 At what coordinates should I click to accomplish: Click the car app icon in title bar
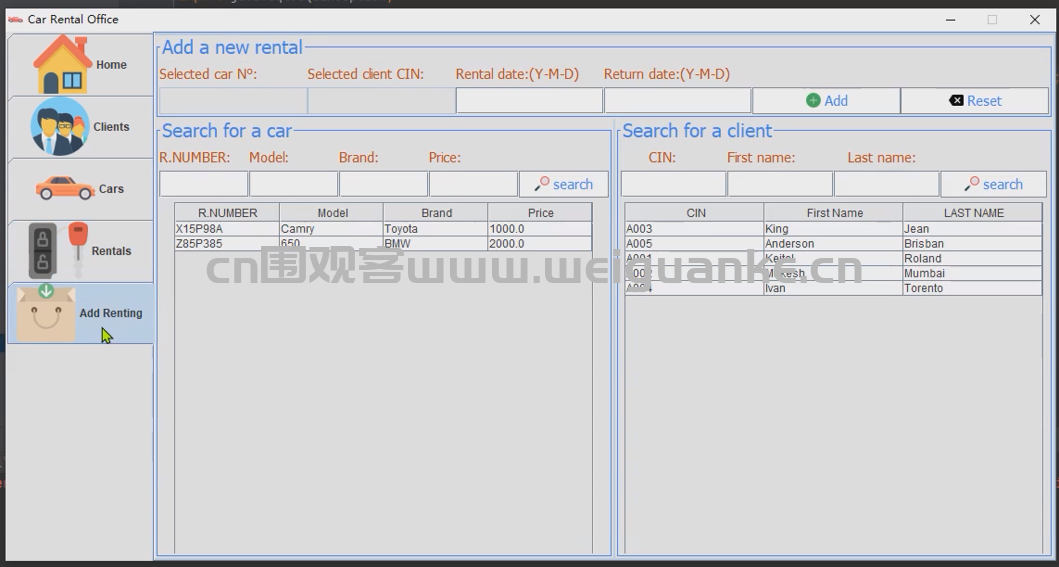click(16, 20)
